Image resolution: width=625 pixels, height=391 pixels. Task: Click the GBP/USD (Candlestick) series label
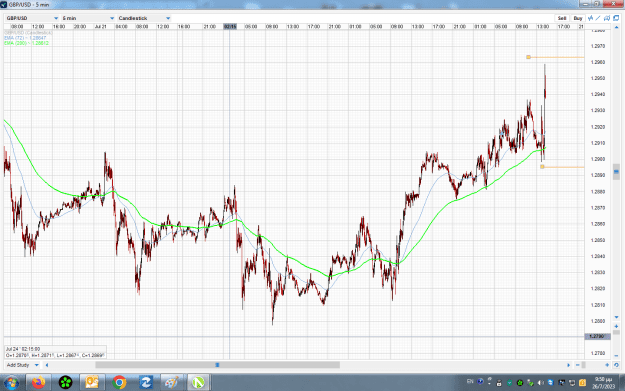pyautogui.click(x=28, y=33)
